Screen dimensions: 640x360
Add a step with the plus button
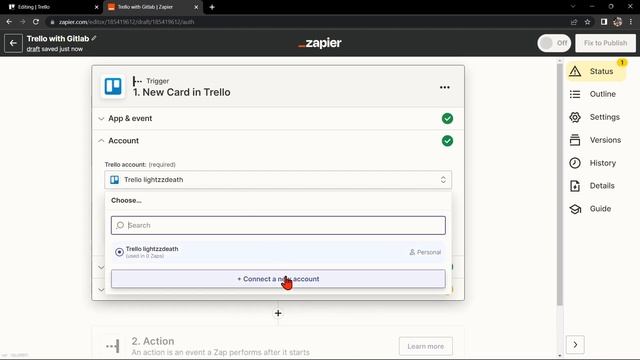[x=278, y=313]
